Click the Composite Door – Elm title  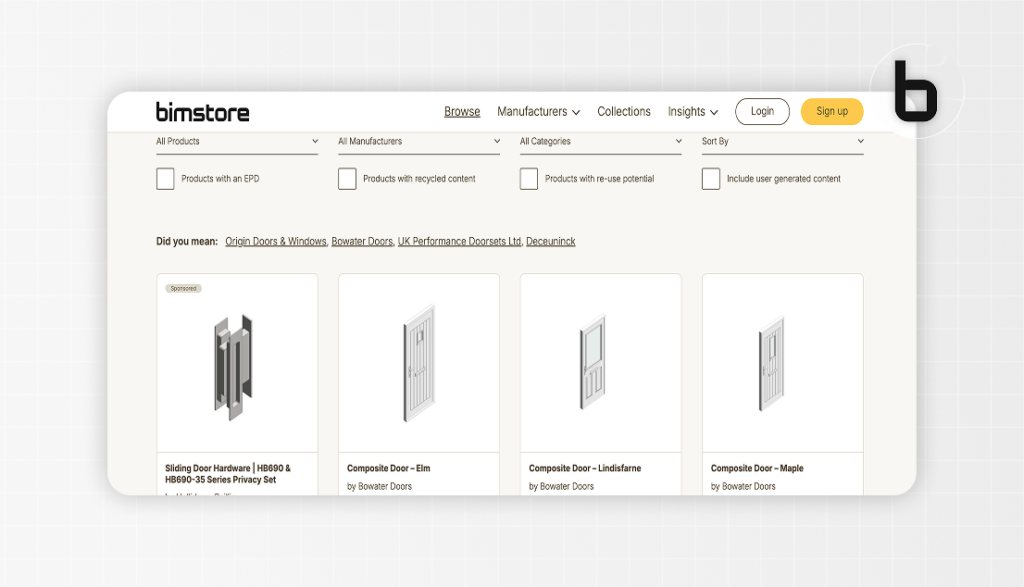(x=389, y=468)
